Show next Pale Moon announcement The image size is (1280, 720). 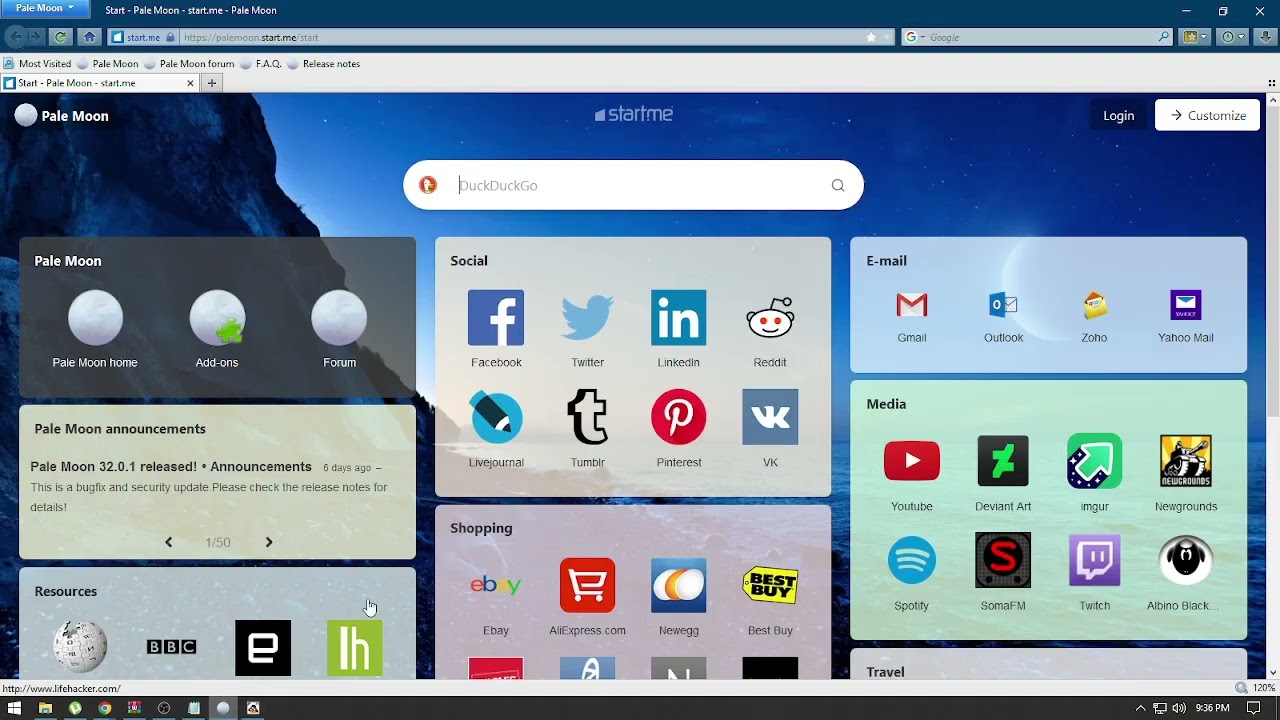(x=269, y=542)
